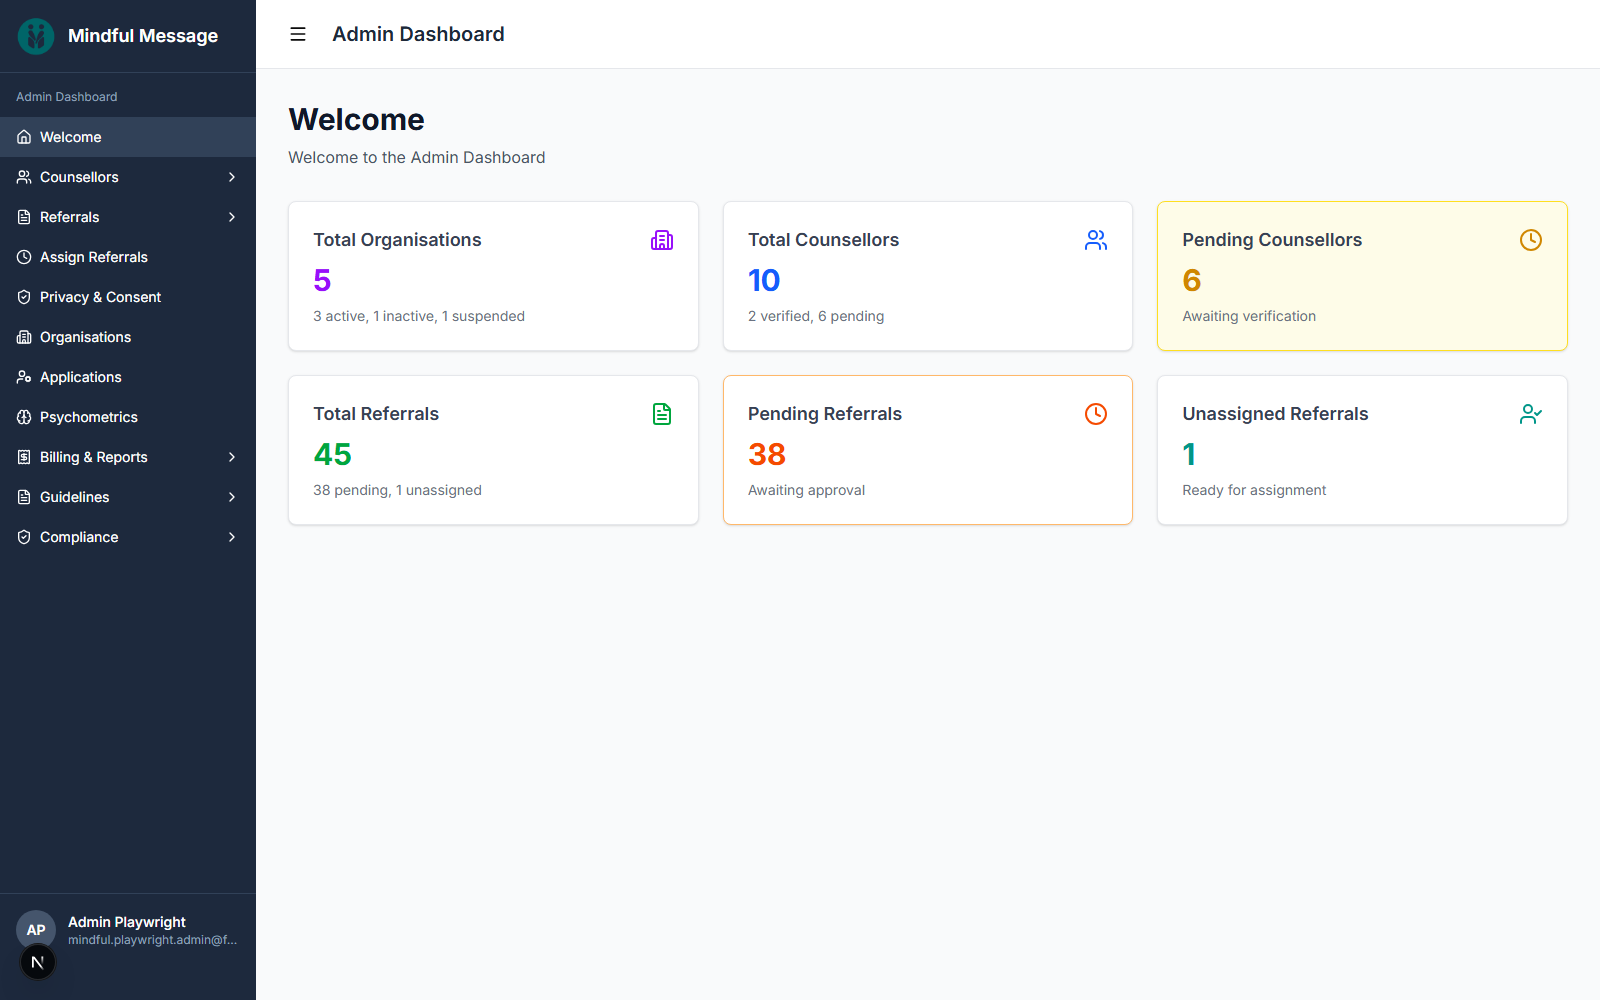Click the Counsellors people icon in sidebar
1600x1000 pixels.
coord(24,177)
